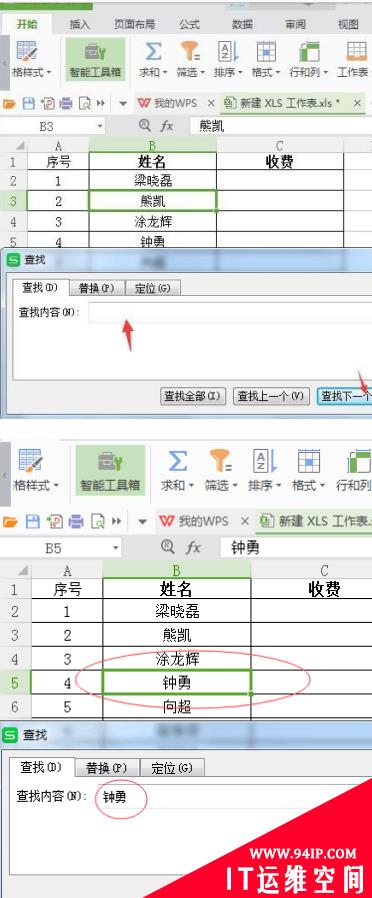Open the name box dropdown showing B5
372x898 pixels.
[116, 548]
